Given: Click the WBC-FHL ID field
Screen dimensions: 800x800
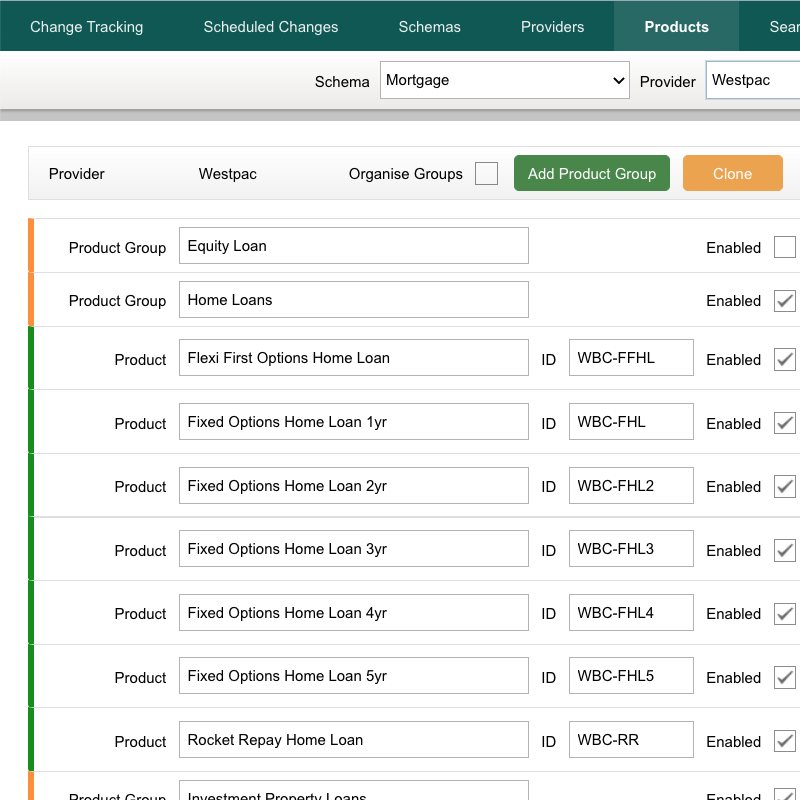Looking at the screenshot, I should tap(631, 421).
